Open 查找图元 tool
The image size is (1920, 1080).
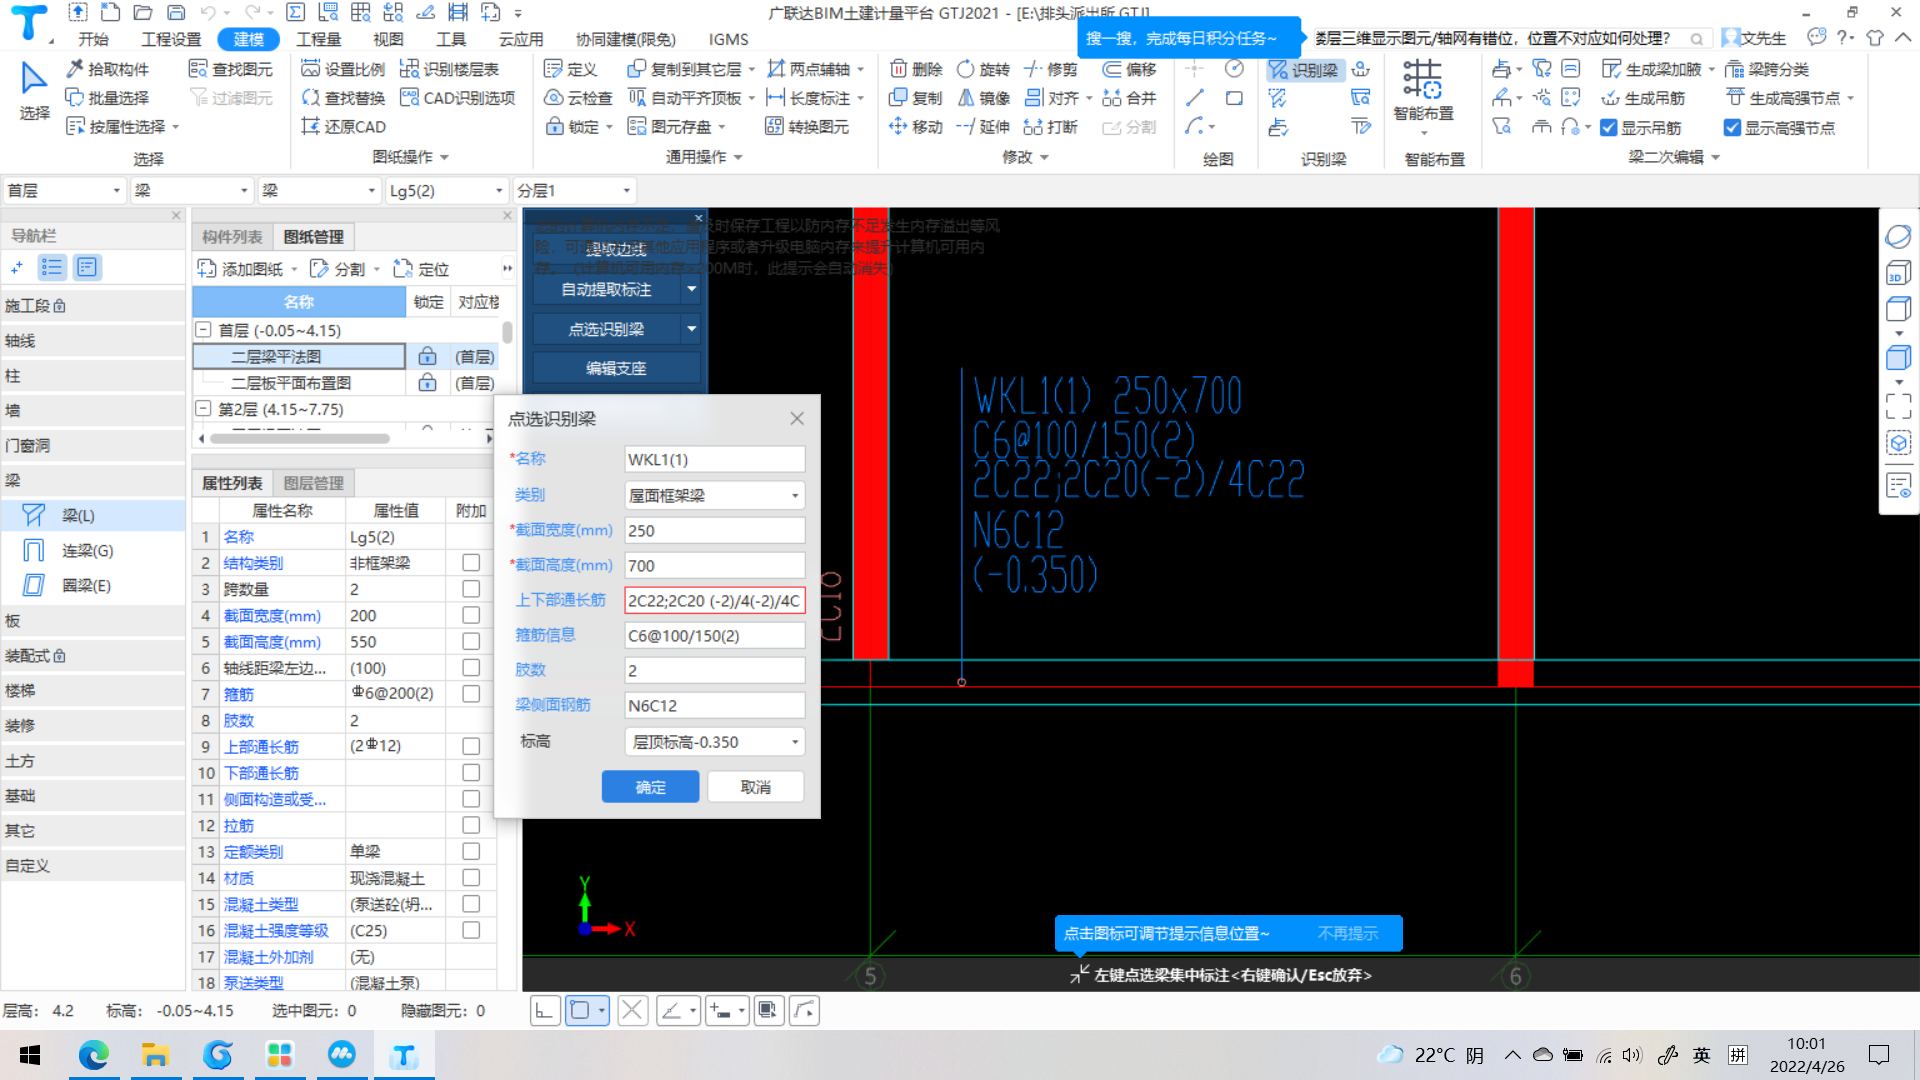(231, 69)
